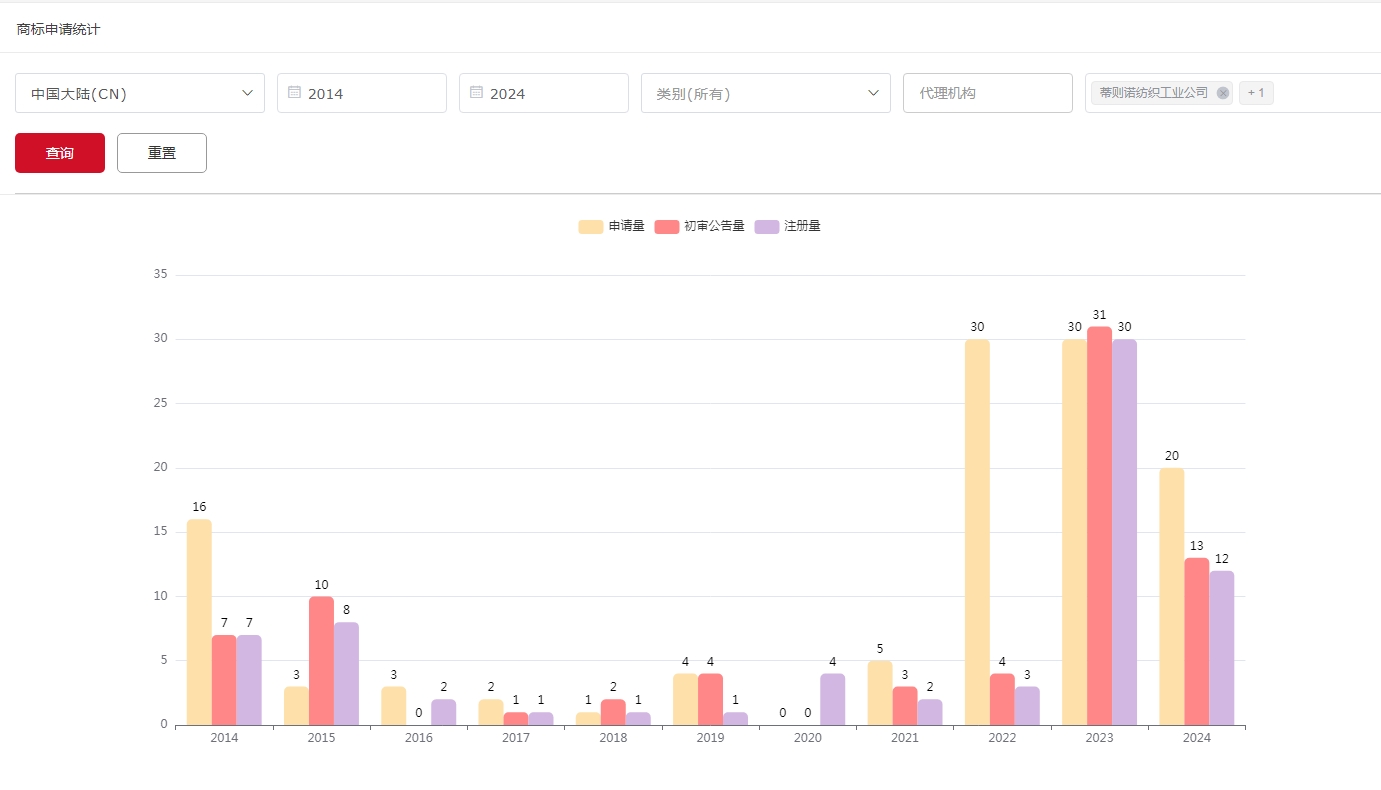Select the 2022 yellow bar labeled 30
Image resolution: width=1381 pixels, height=790 pixels.
pos(977,532)
